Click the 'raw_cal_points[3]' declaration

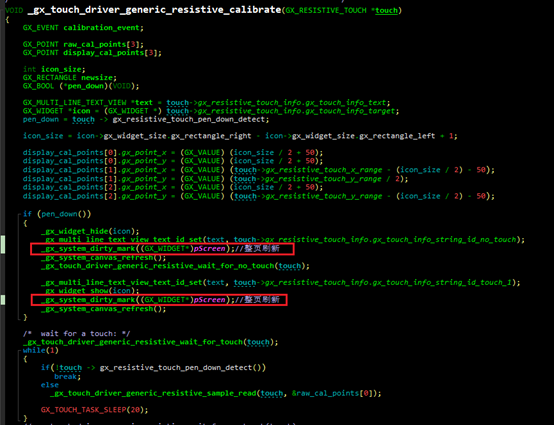(104, 44)
